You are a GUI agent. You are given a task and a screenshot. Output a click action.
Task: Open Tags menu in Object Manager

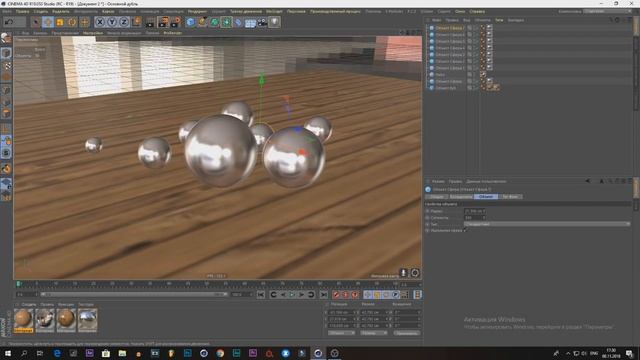(x=499, y=20)
